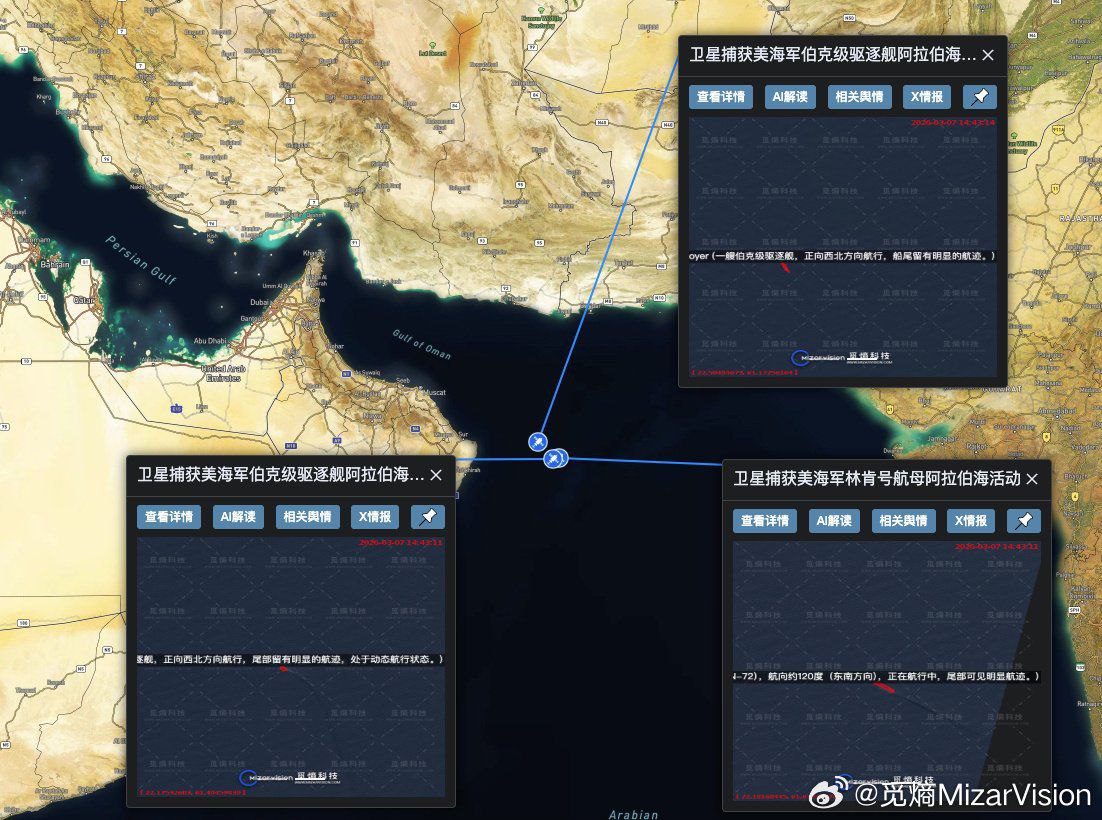Open X情报 in the bottom-left popup
This screenshot has width=1102, height=820.
(374, 517)
